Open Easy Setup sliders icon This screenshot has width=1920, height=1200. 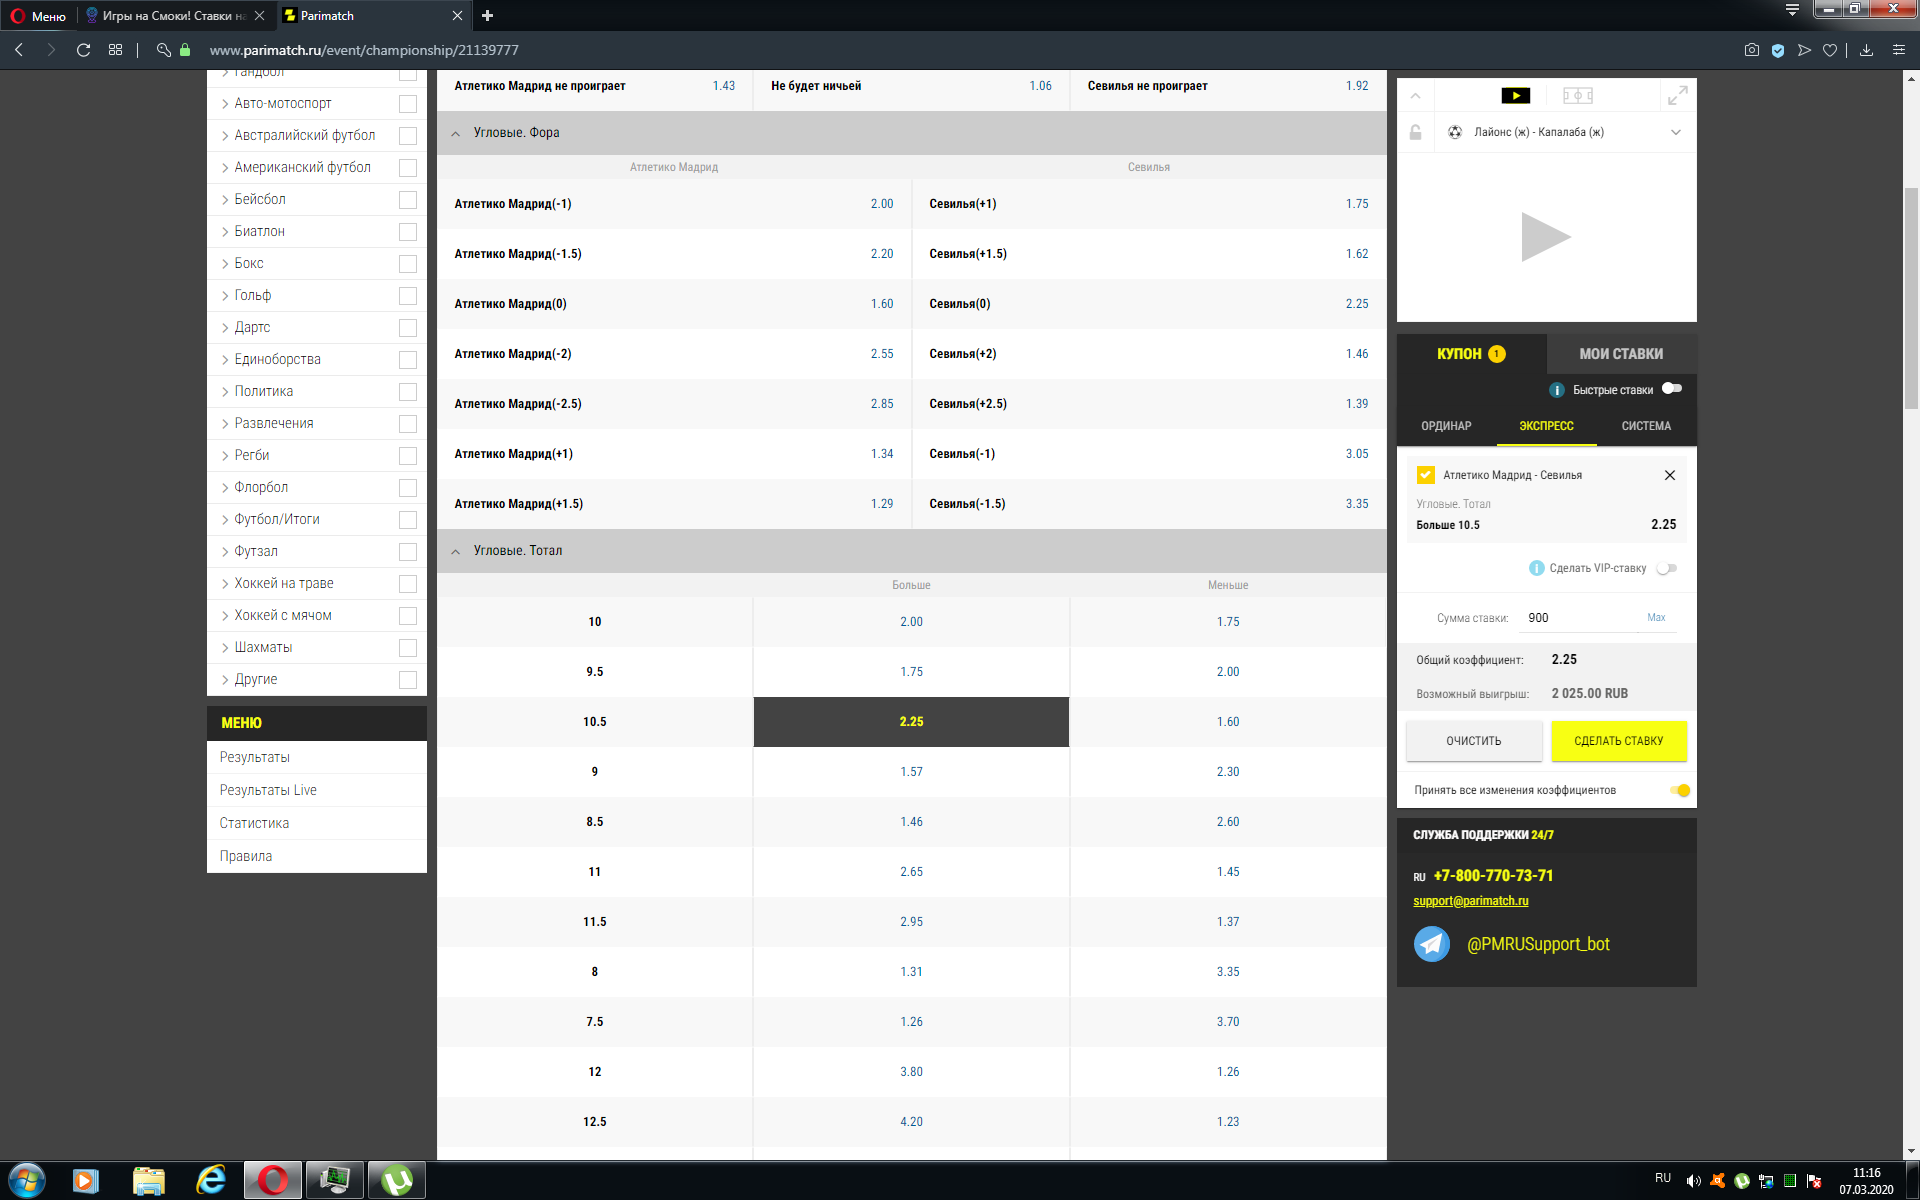point(1899,50)
